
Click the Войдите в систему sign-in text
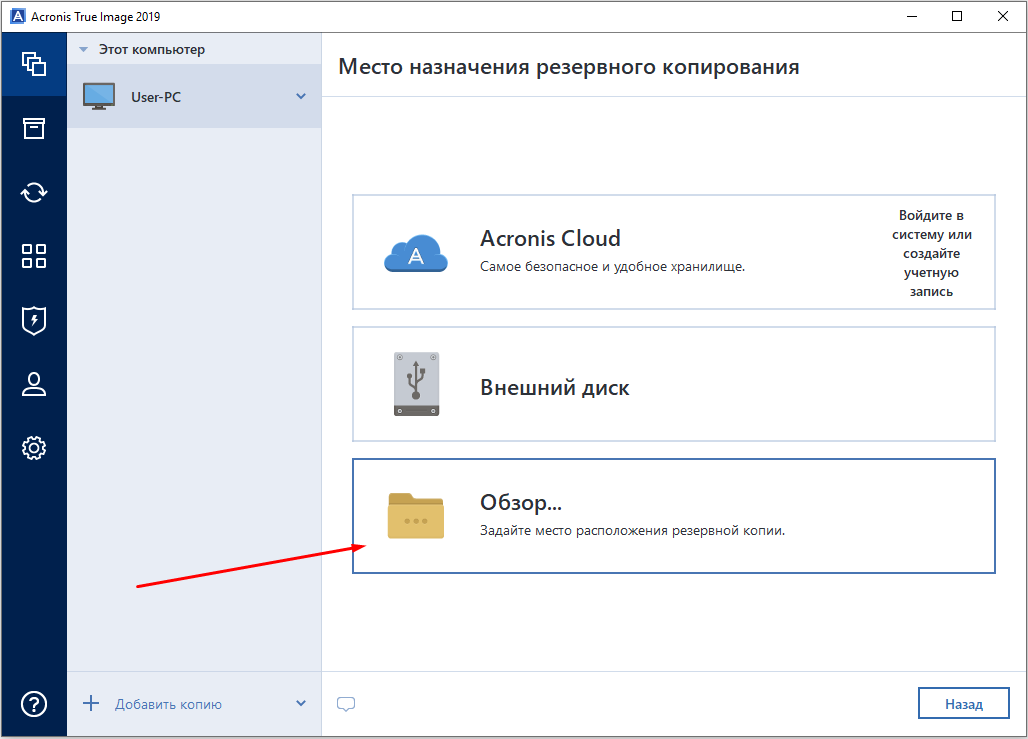932,253
